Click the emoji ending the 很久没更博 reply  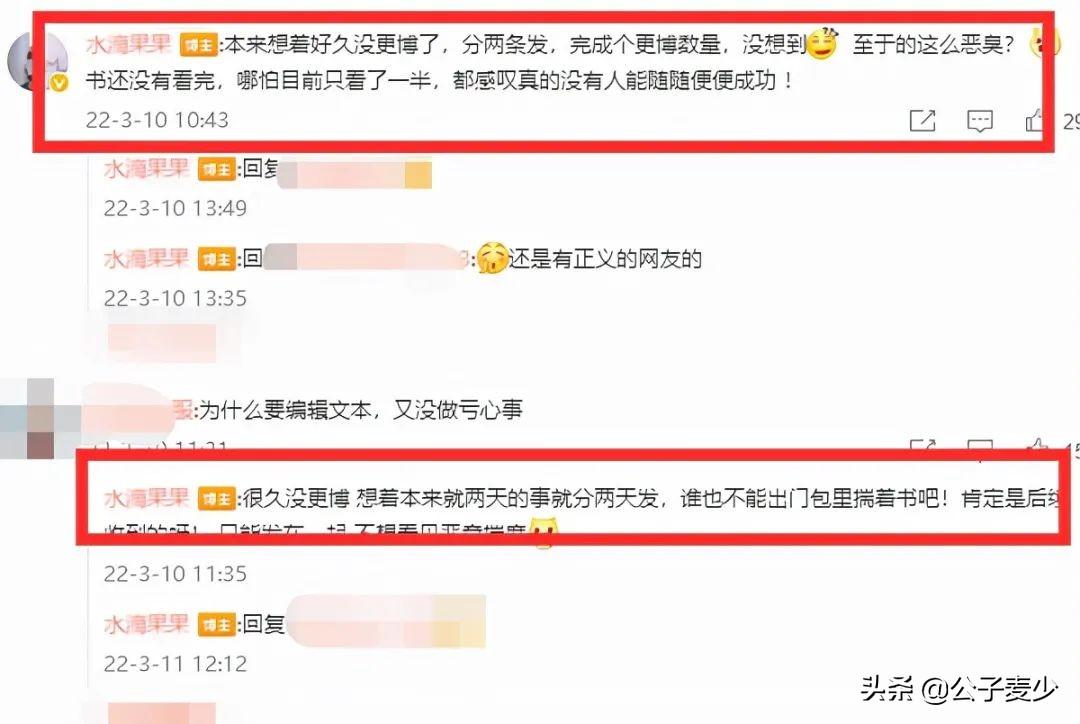pos(543,533)
